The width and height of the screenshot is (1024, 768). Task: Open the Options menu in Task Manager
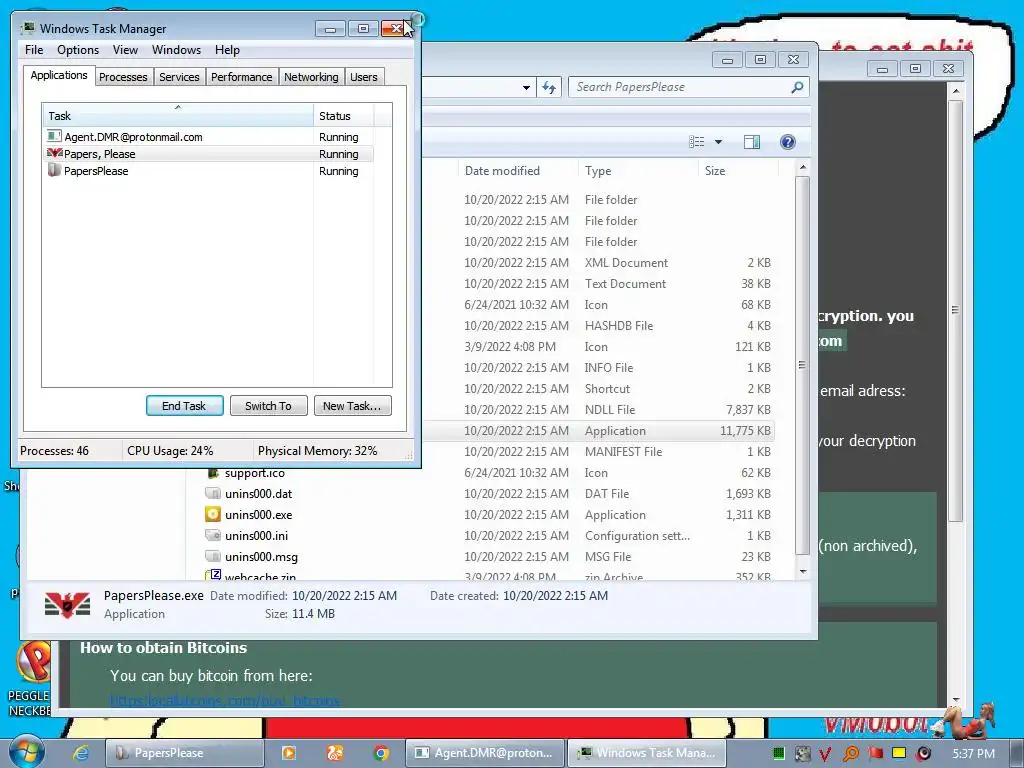click(x=78, y=50)
